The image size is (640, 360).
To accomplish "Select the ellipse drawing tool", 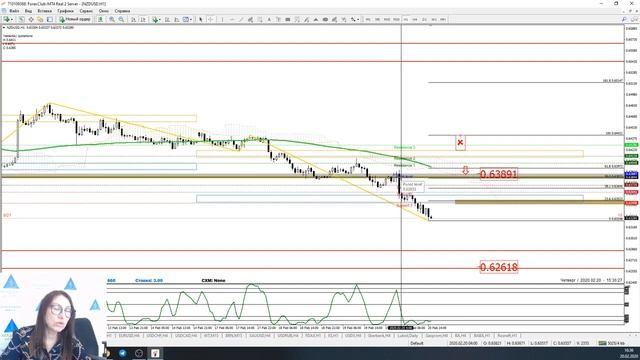I will click(325, 19).
